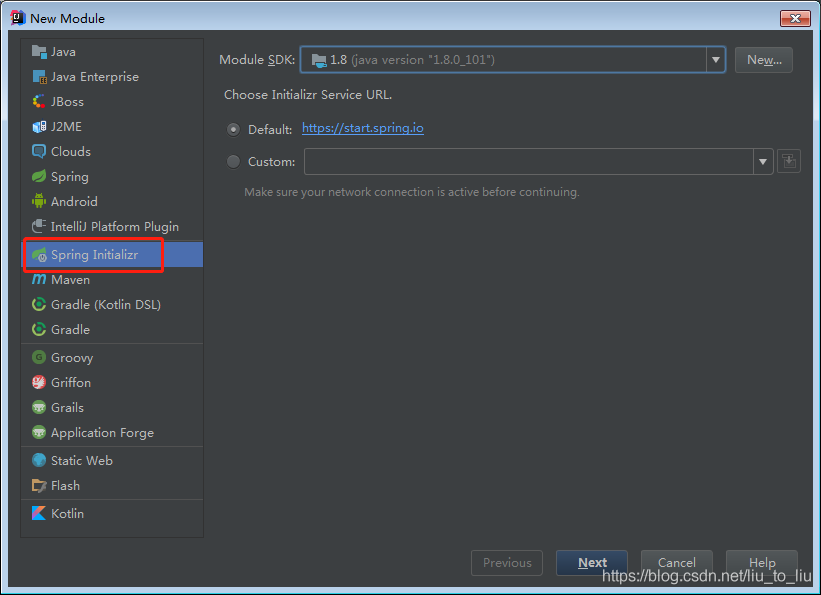Close the New Module dialog

click(795, 18)
